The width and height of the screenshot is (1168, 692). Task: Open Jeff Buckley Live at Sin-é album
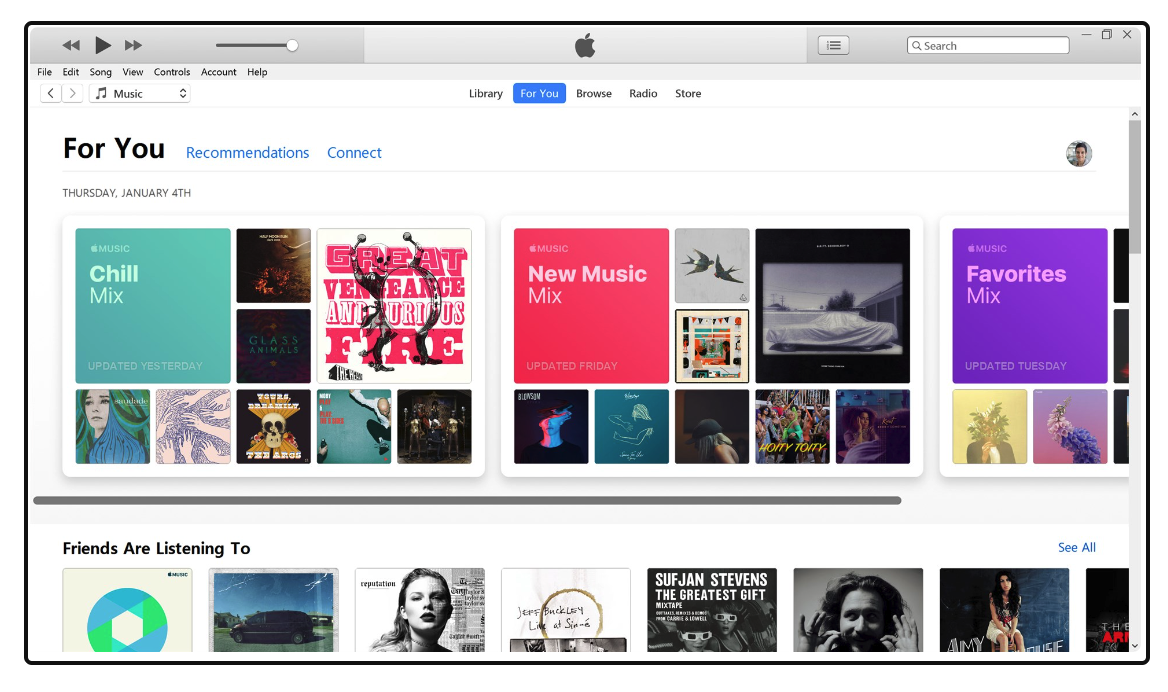pos(566,610)
